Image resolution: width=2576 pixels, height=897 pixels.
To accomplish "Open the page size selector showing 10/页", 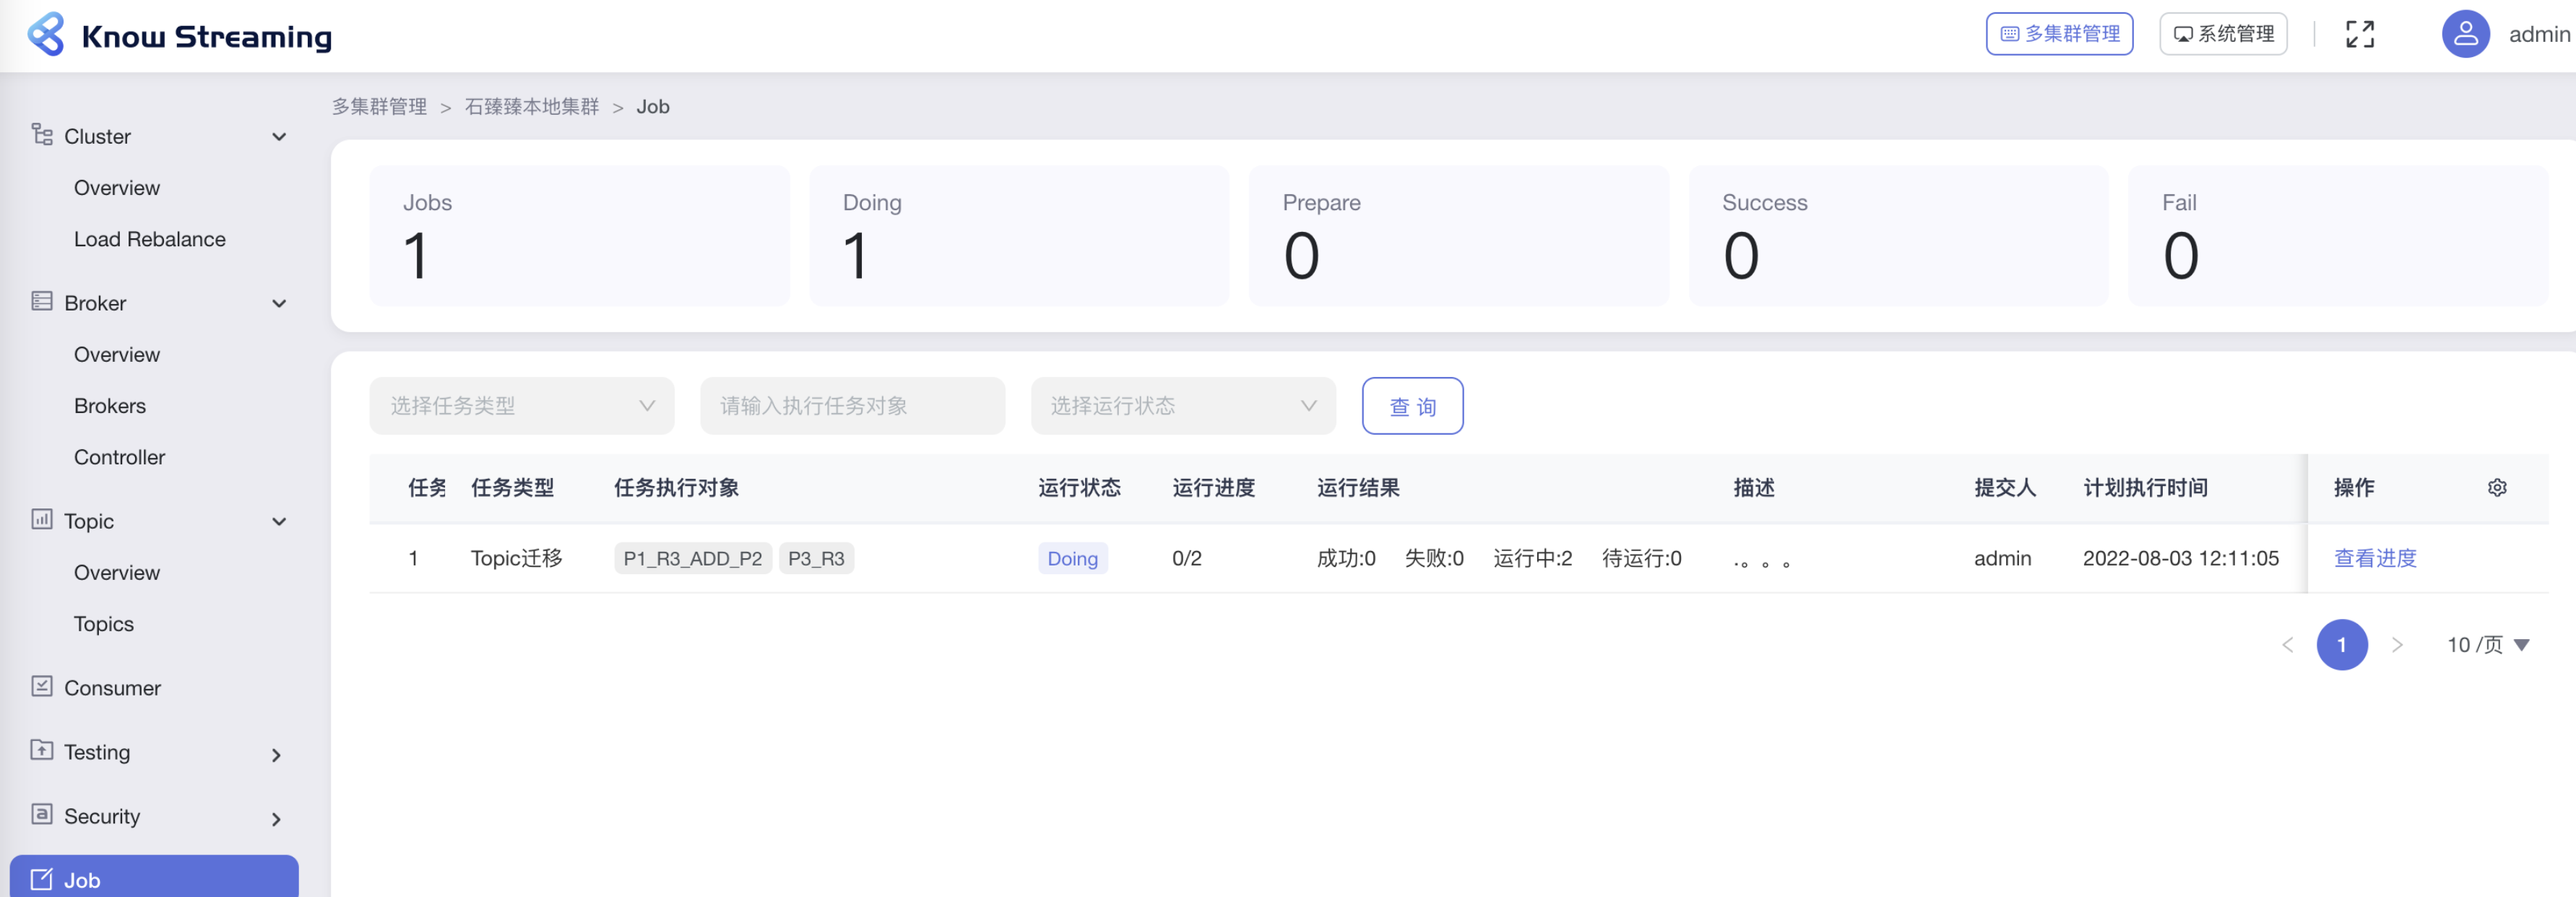I will (x=2486, y=644).
